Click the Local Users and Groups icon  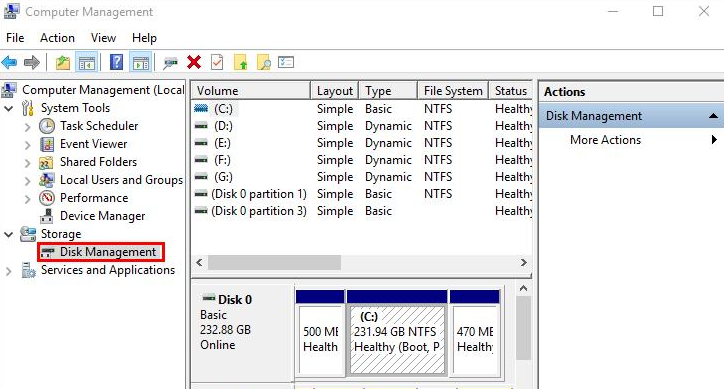(x=47, y=180)
